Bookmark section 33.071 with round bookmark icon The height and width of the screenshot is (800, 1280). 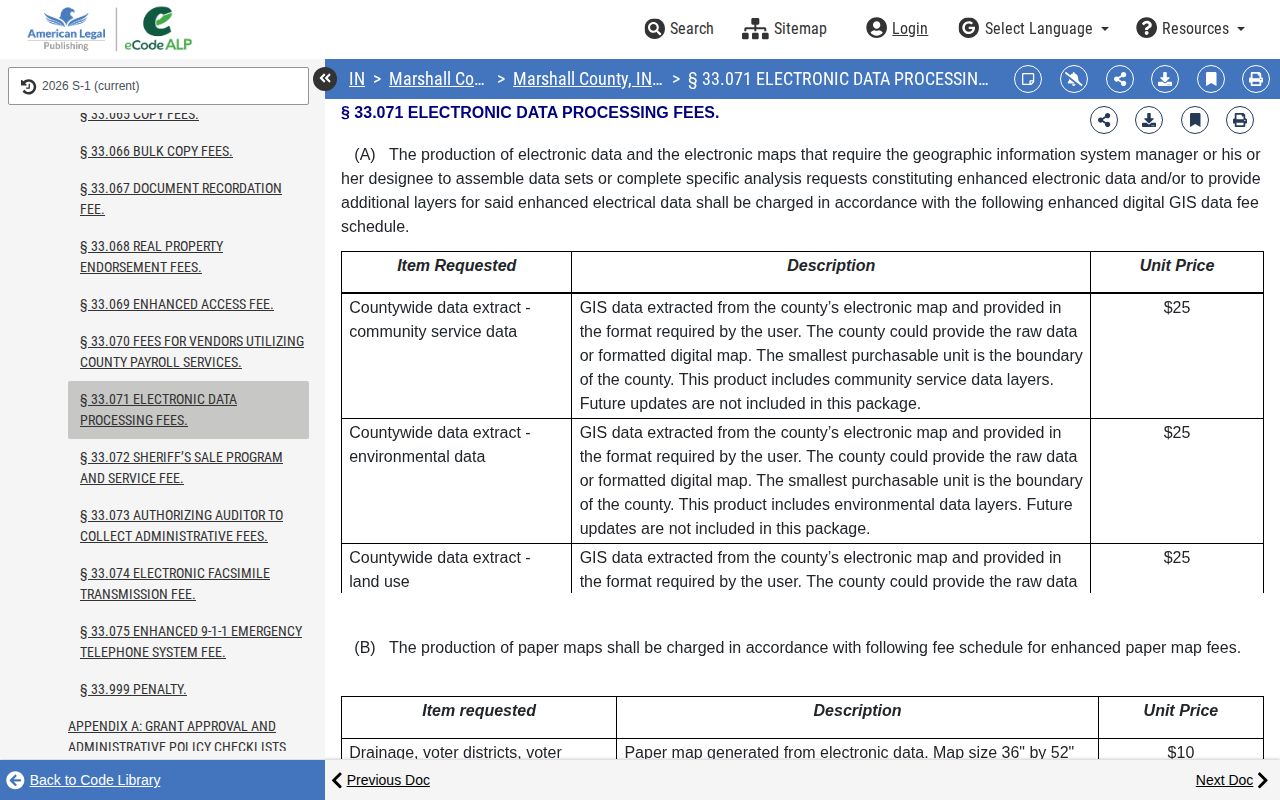pyautogui.click(x=1195, y=120)
